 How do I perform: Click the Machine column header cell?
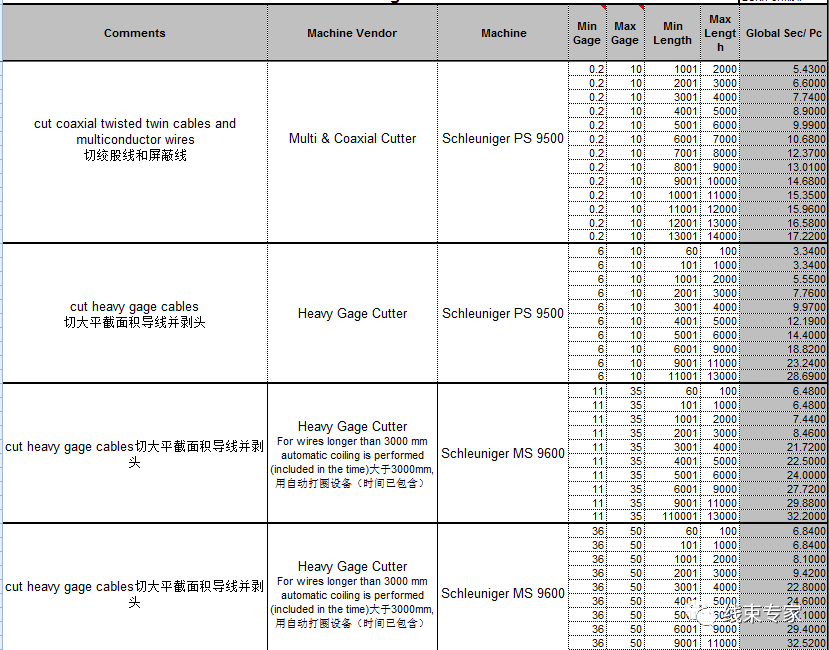click(x=503, y=33)
